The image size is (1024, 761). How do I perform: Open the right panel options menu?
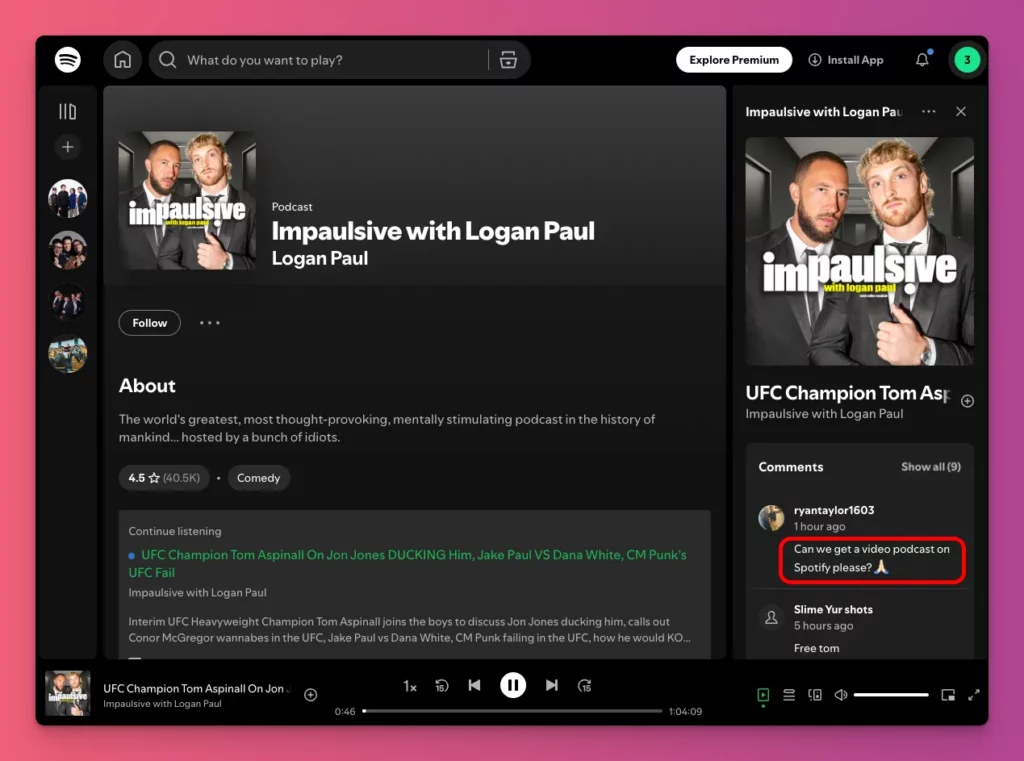coord(928,111)
